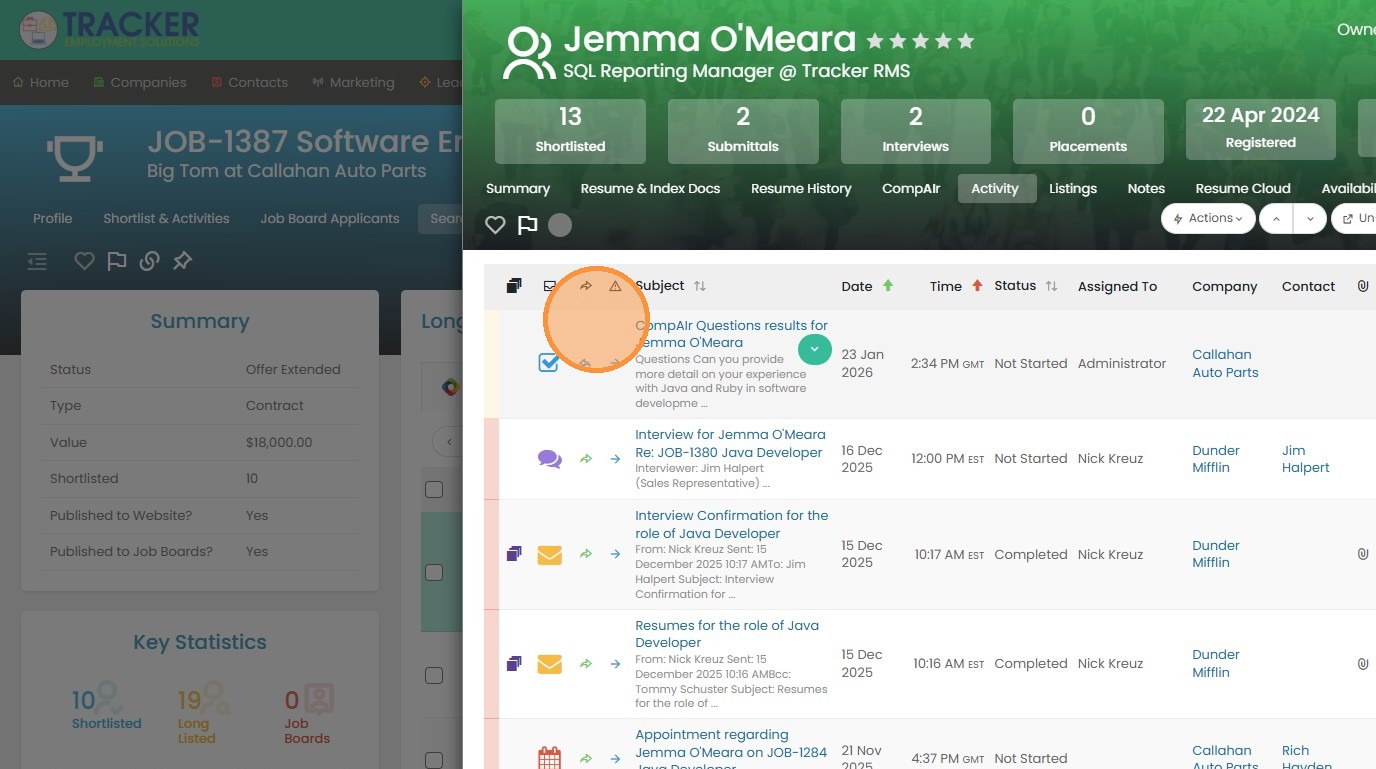Click green forward arrow on Interview for Jemma row
1376x769 pixels.
(x=586, y=459)
